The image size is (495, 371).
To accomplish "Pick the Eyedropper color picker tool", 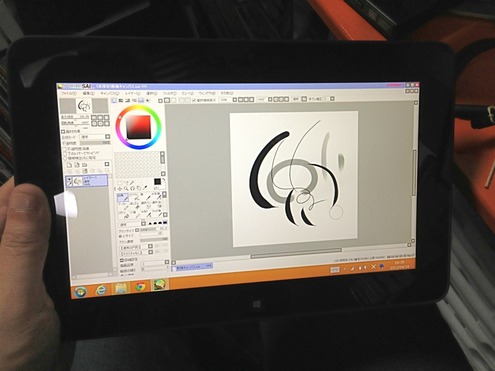I will [145, 187].
